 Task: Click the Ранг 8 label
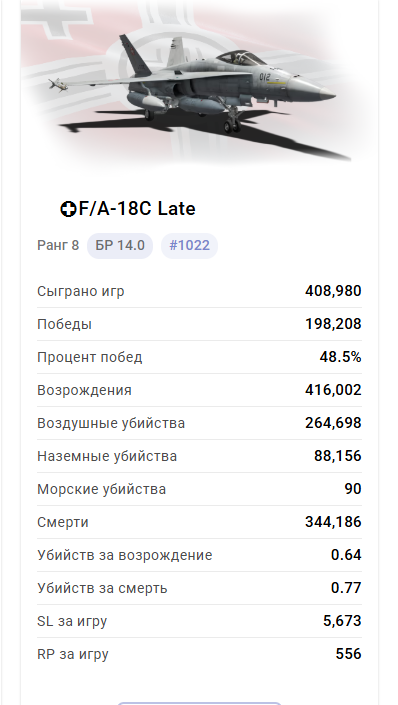click(58, 245)
